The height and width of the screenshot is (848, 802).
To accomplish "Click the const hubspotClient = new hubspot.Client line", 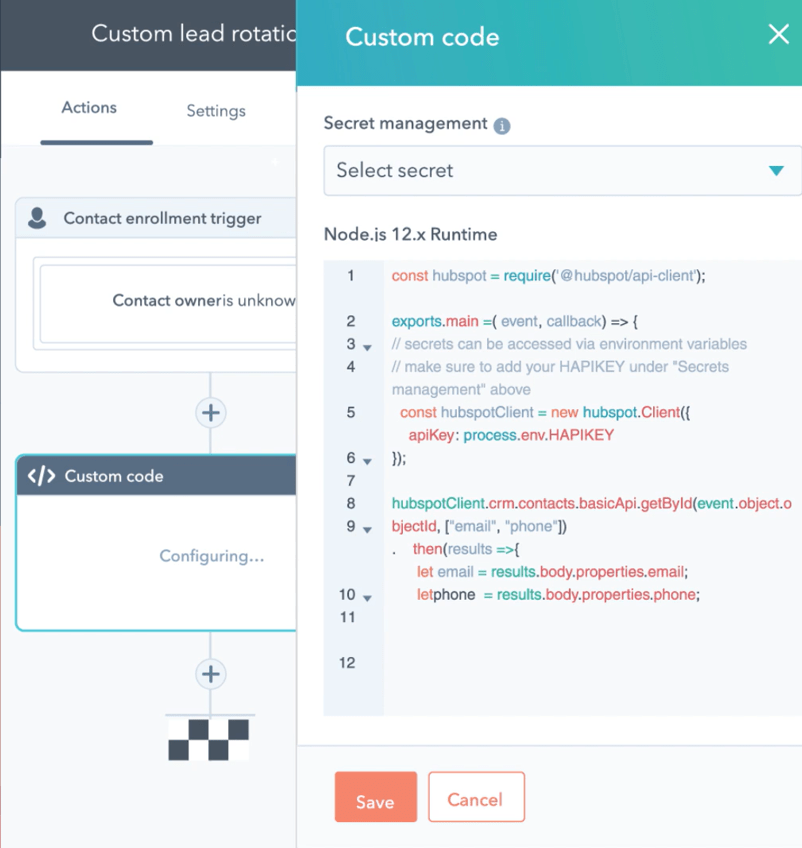I will 545,413.
